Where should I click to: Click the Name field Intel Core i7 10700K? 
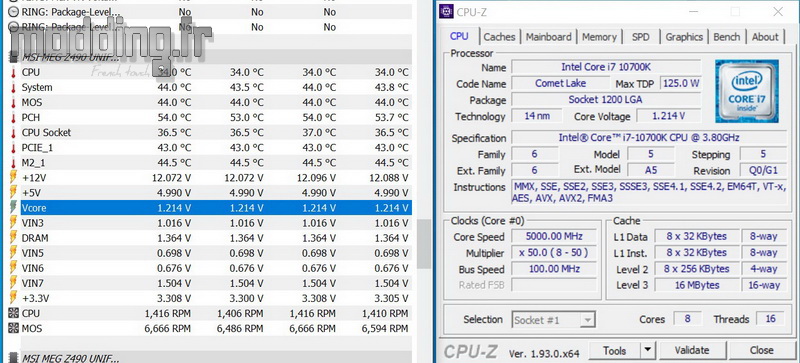[x=606, y=67]
